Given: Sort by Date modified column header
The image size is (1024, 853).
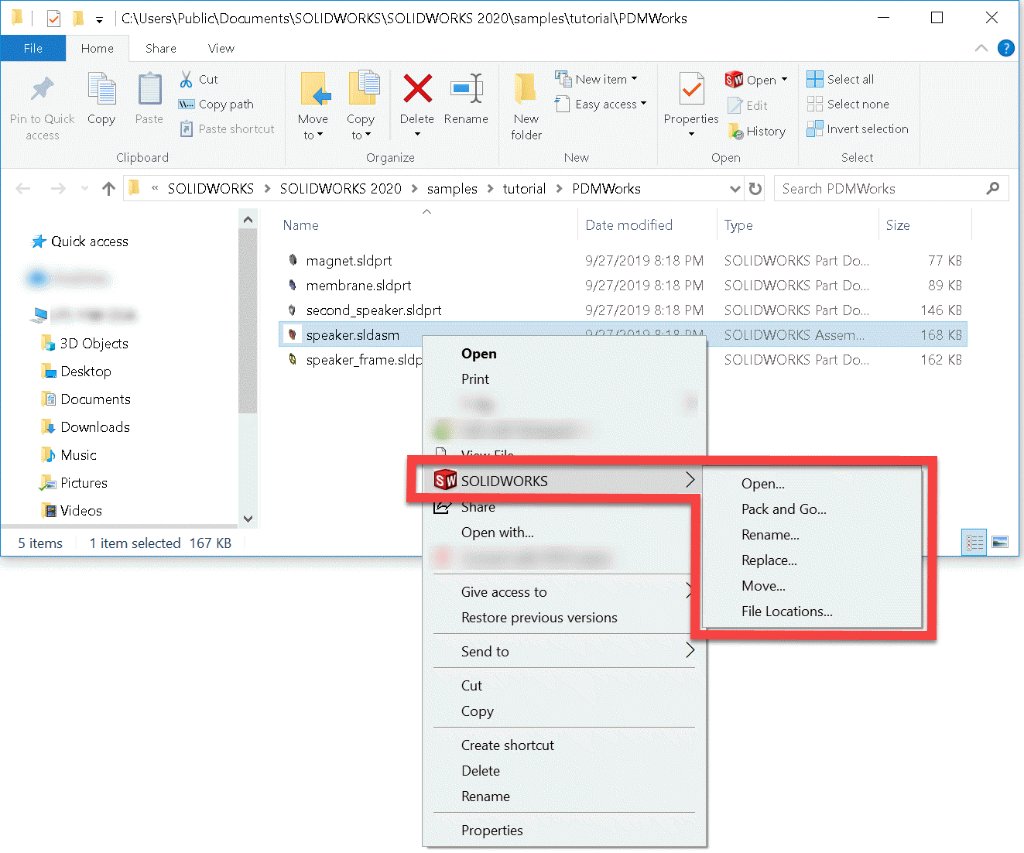Looking at the screenshot, I should pyautogui.click(x=628, y=225).
